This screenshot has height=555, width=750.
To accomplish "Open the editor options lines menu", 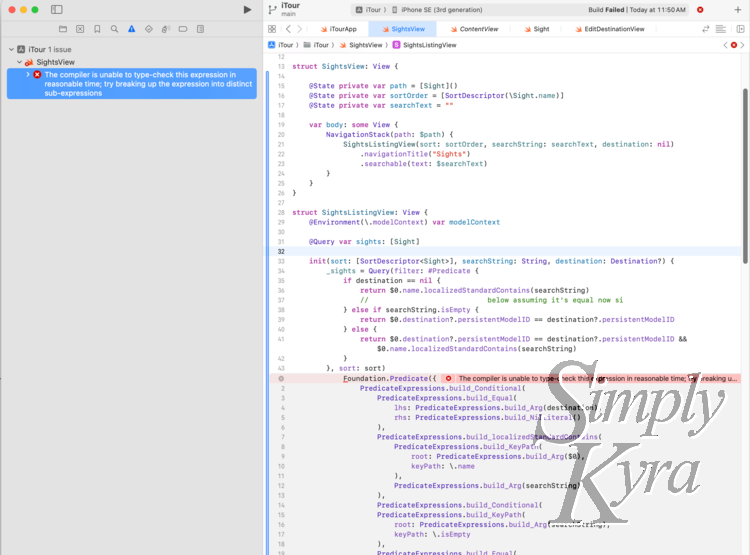I will (x=720, y=29).
